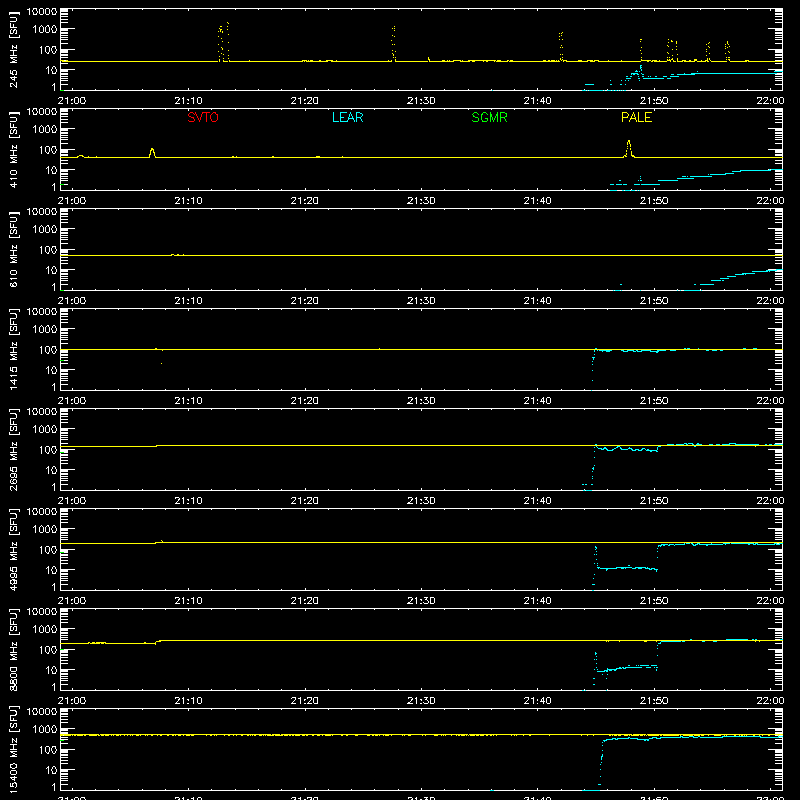
Task: Click the 1000 tick on the 15400 MHz axis
Action: pyautogui.click(x=45, y=730)
